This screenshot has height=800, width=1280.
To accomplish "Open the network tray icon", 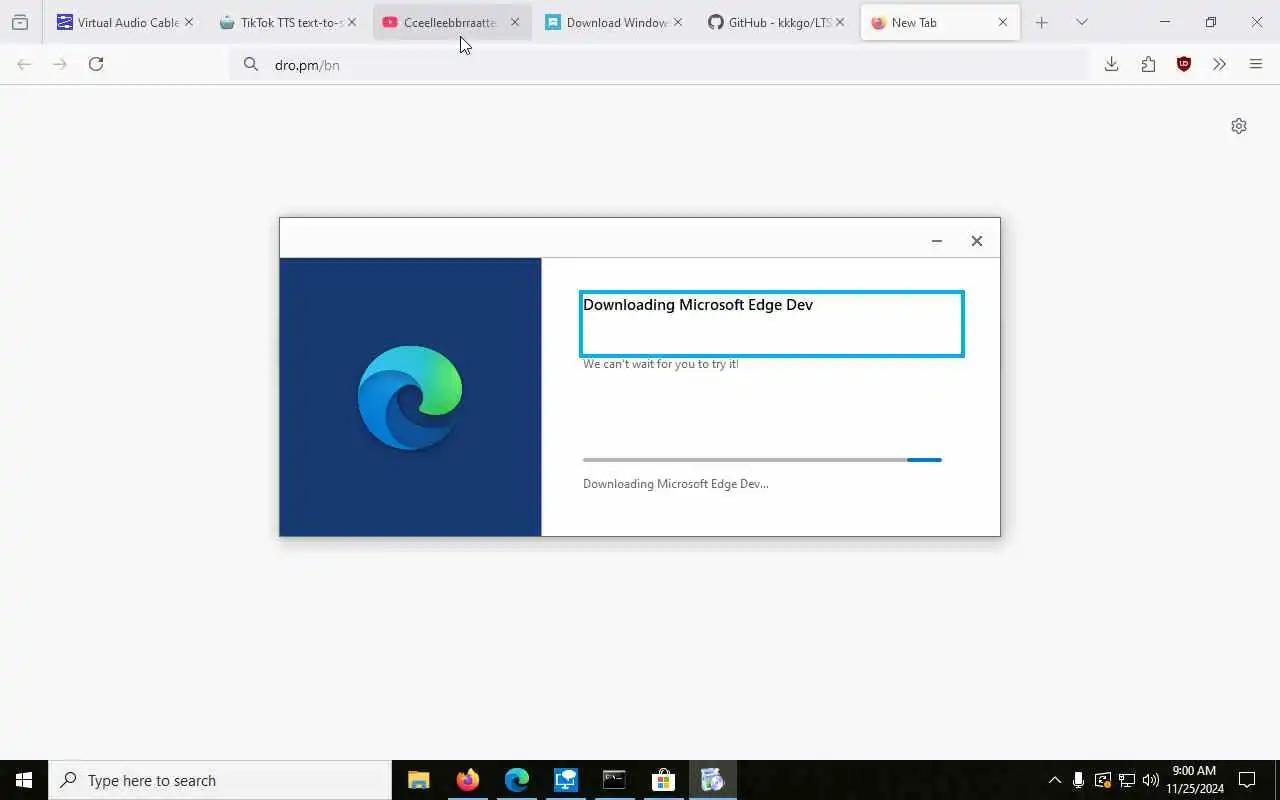I will (x=1126, y=780).
